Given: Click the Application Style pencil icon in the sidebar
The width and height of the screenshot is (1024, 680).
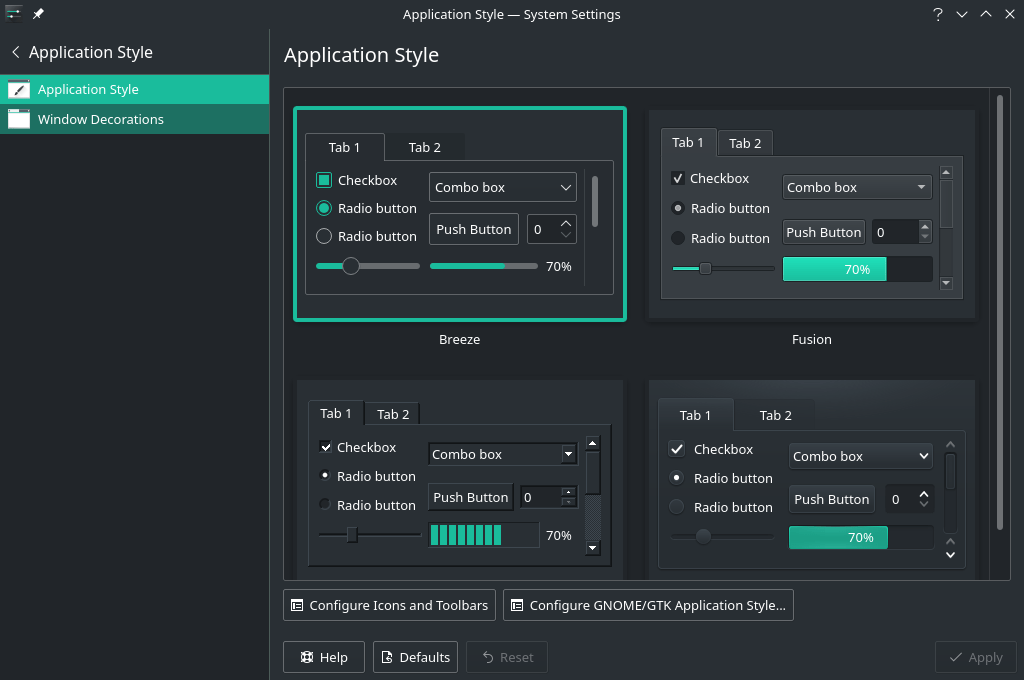Looking at the screenshot, I should click(19, 89).
